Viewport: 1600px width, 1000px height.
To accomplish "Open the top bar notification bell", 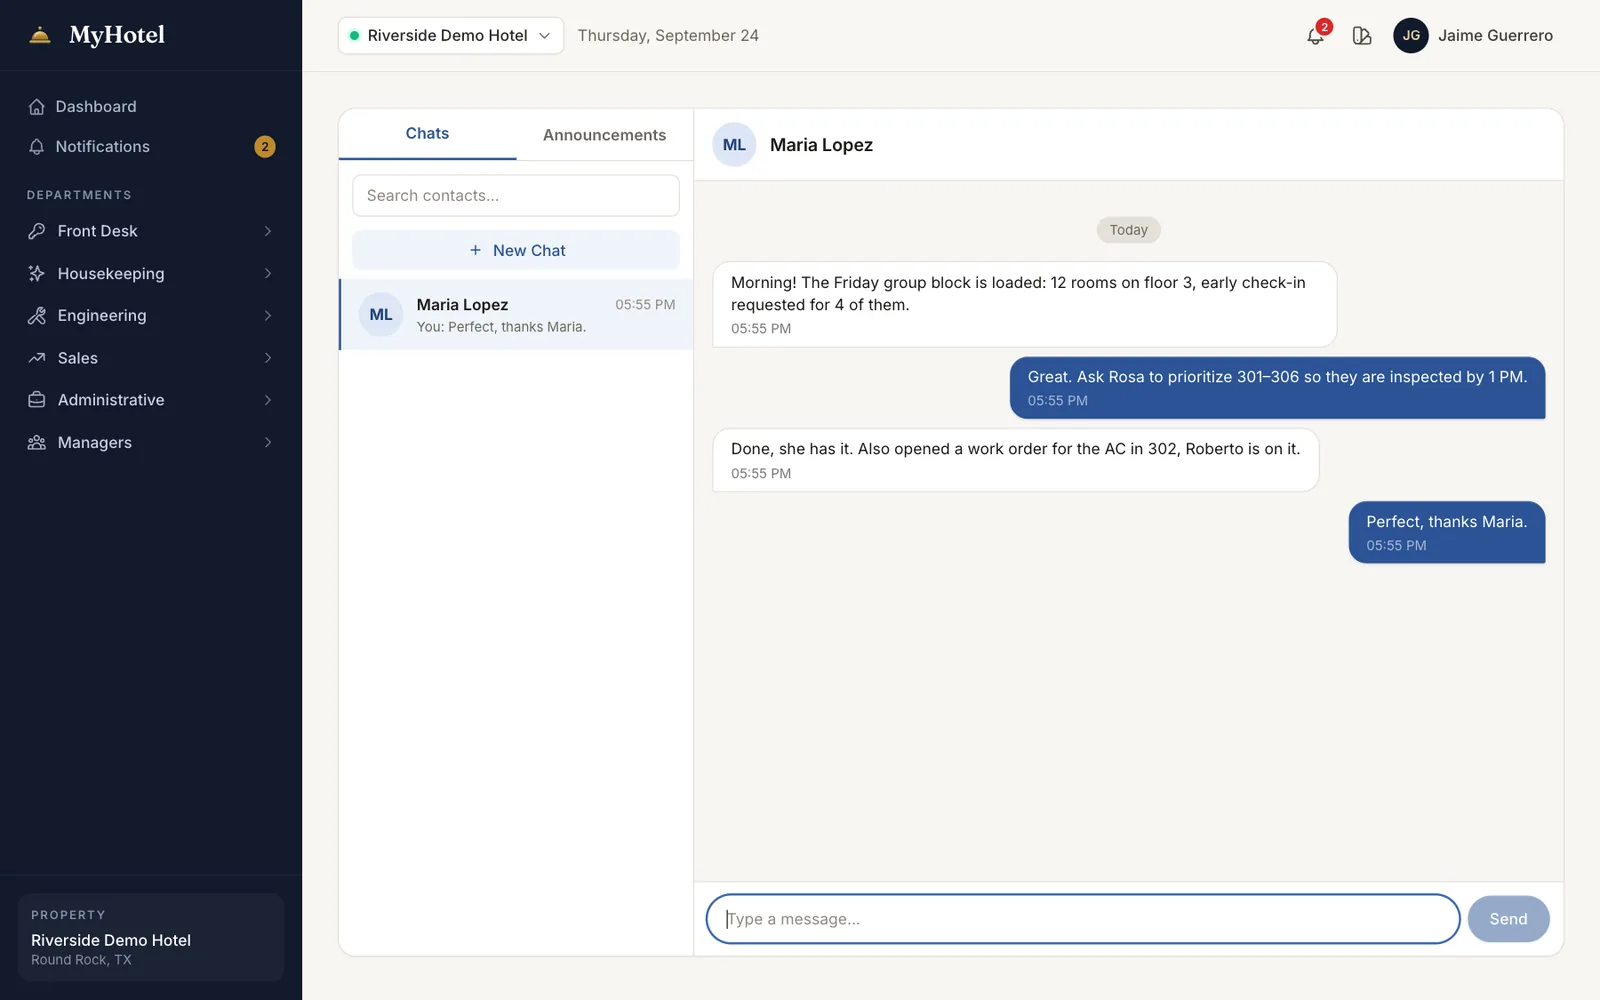I will point(1316,36).
